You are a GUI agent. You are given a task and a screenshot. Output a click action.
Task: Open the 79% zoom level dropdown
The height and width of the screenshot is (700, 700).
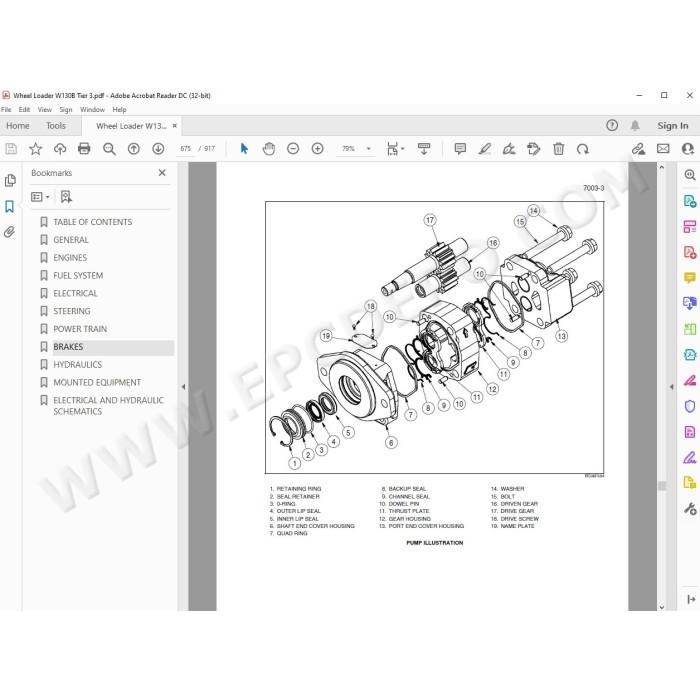point(356,149)
